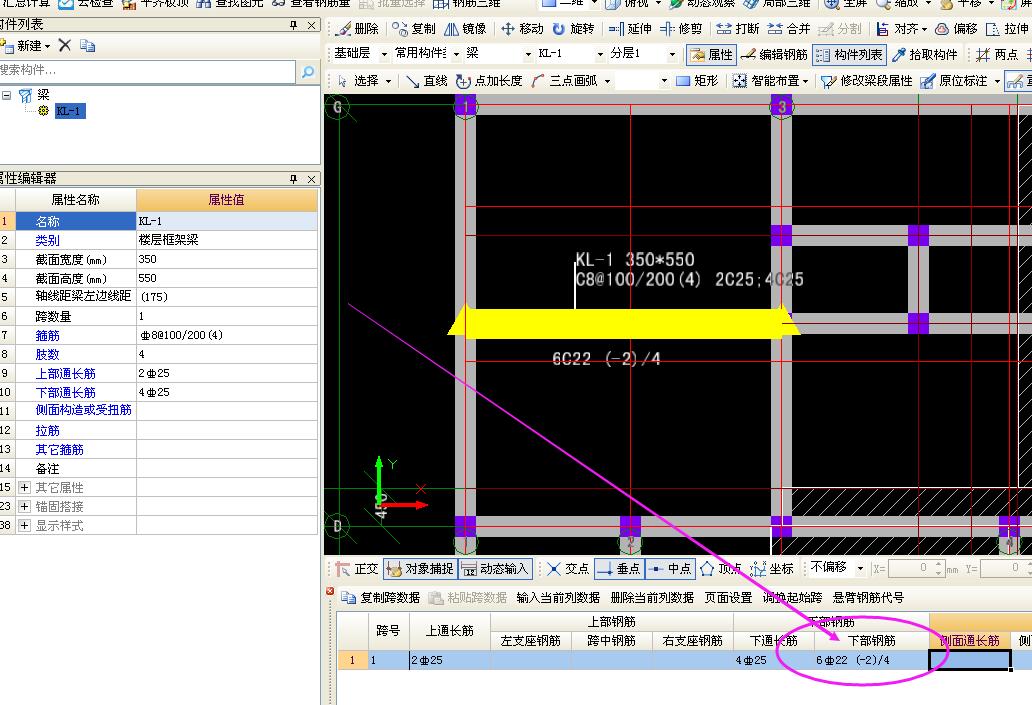Screen dimensions: 1032x705
Task: Click the 拾取构件 pick component tool
Action: click(925, 55)
